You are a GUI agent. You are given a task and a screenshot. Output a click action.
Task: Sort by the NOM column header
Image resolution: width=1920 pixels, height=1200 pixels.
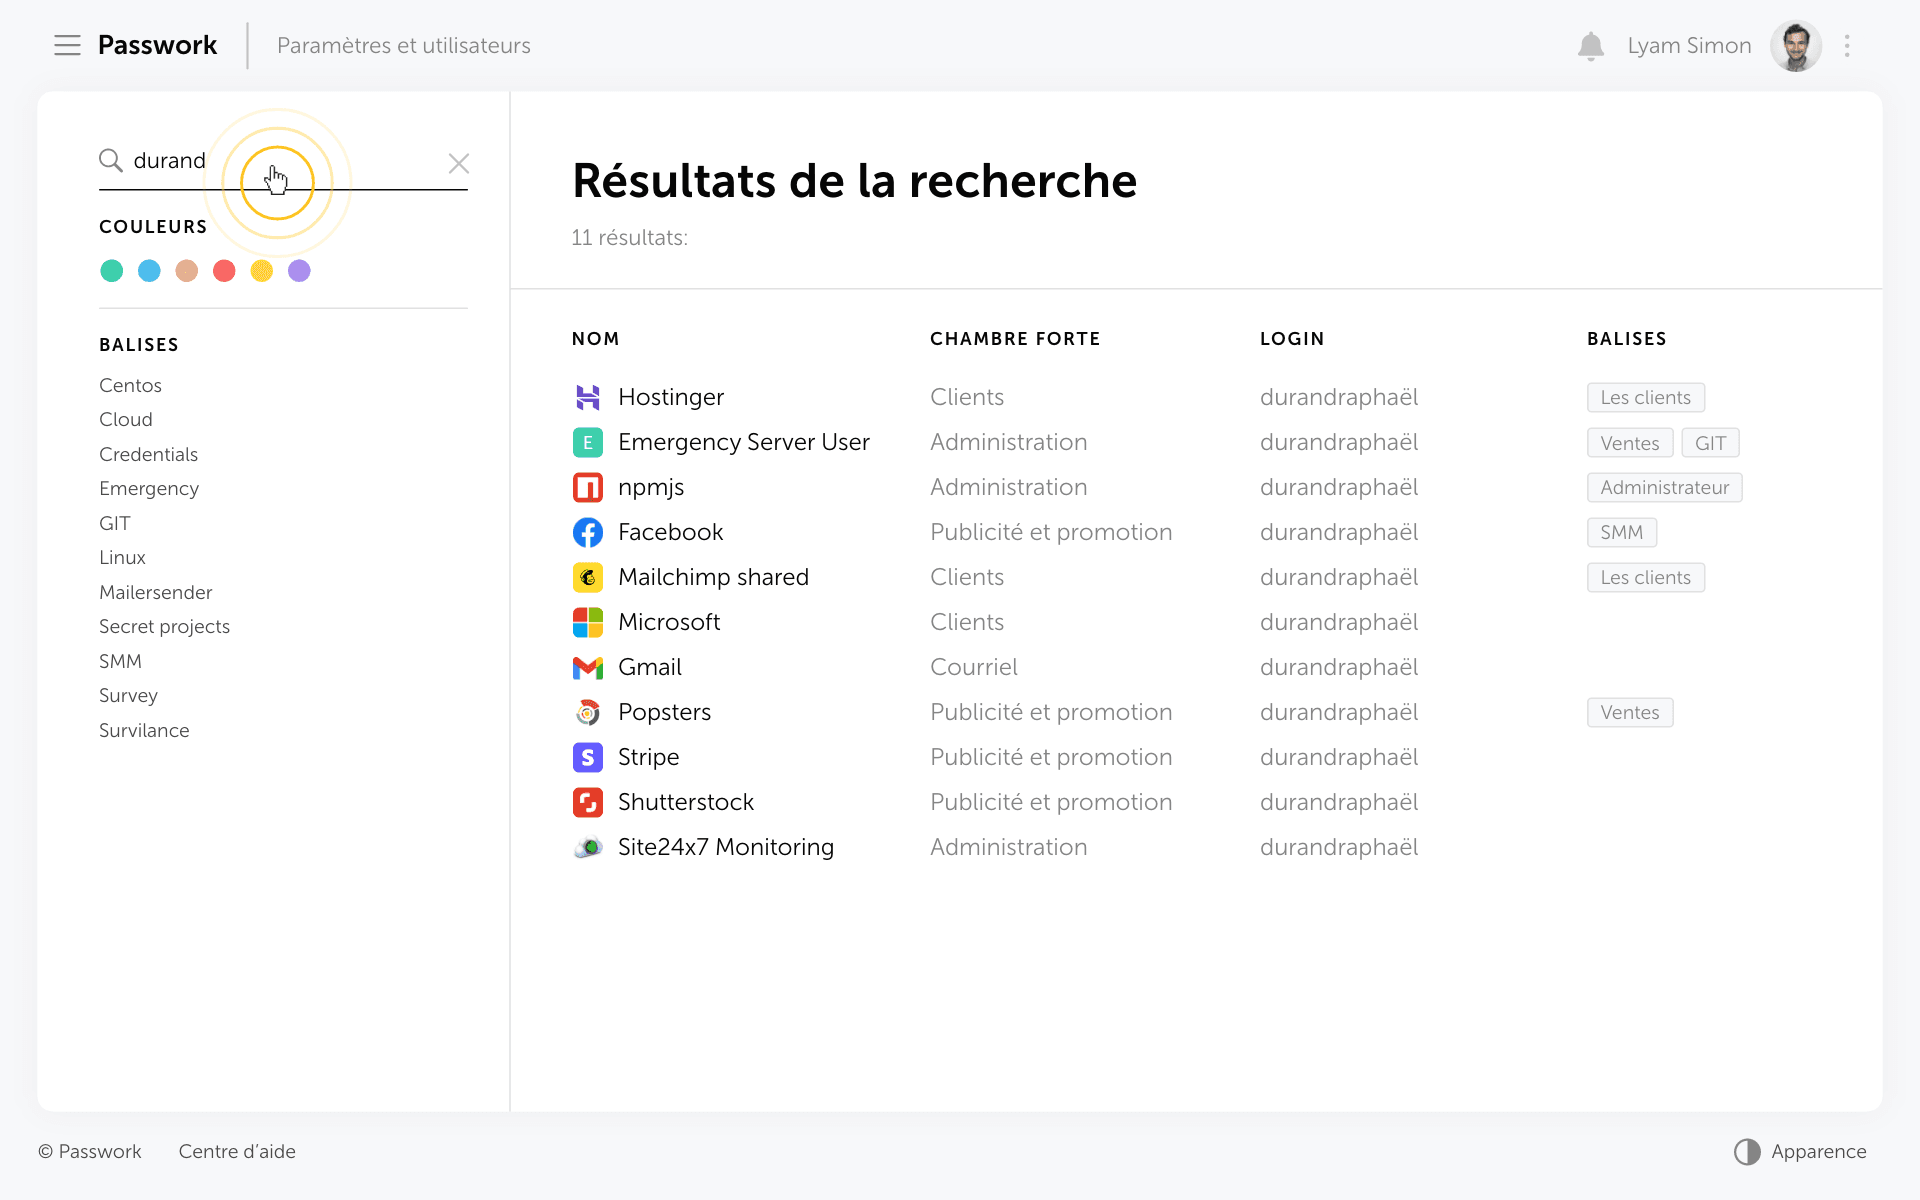pos(595,339)
